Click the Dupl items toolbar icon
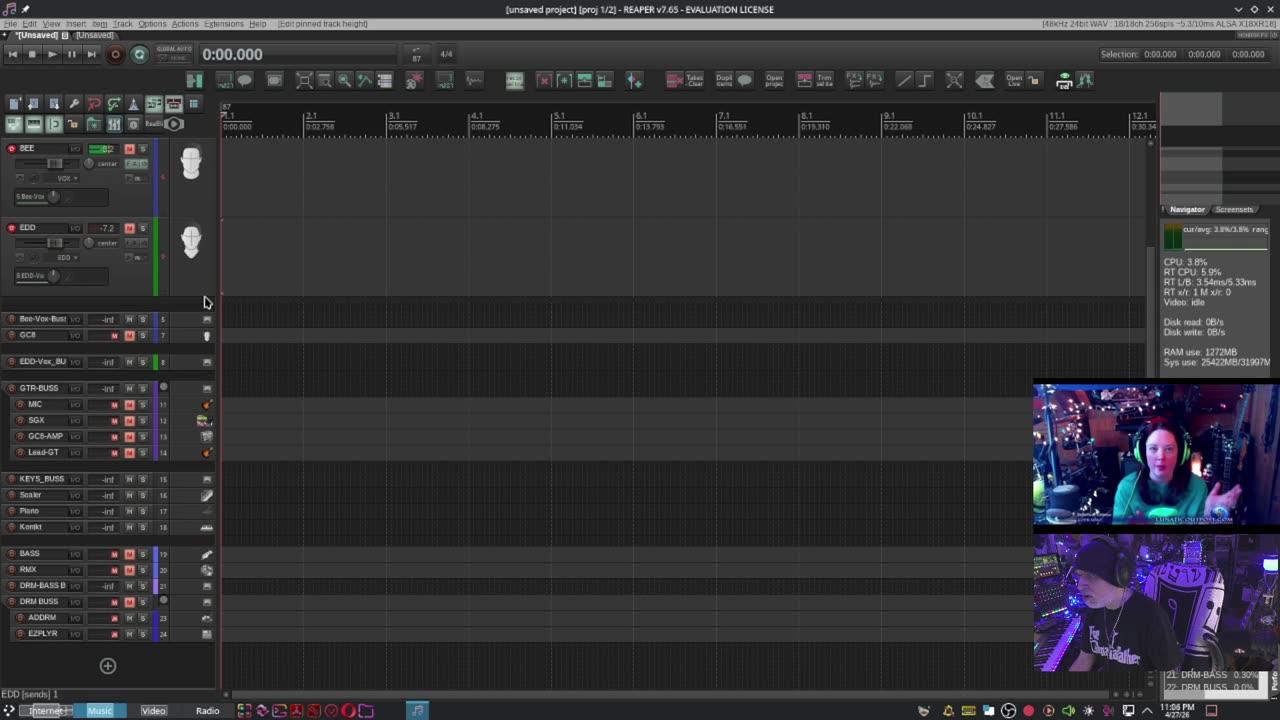Viewport: 1280px width, 720px height. pyautogui.click(x=724, y=80)
